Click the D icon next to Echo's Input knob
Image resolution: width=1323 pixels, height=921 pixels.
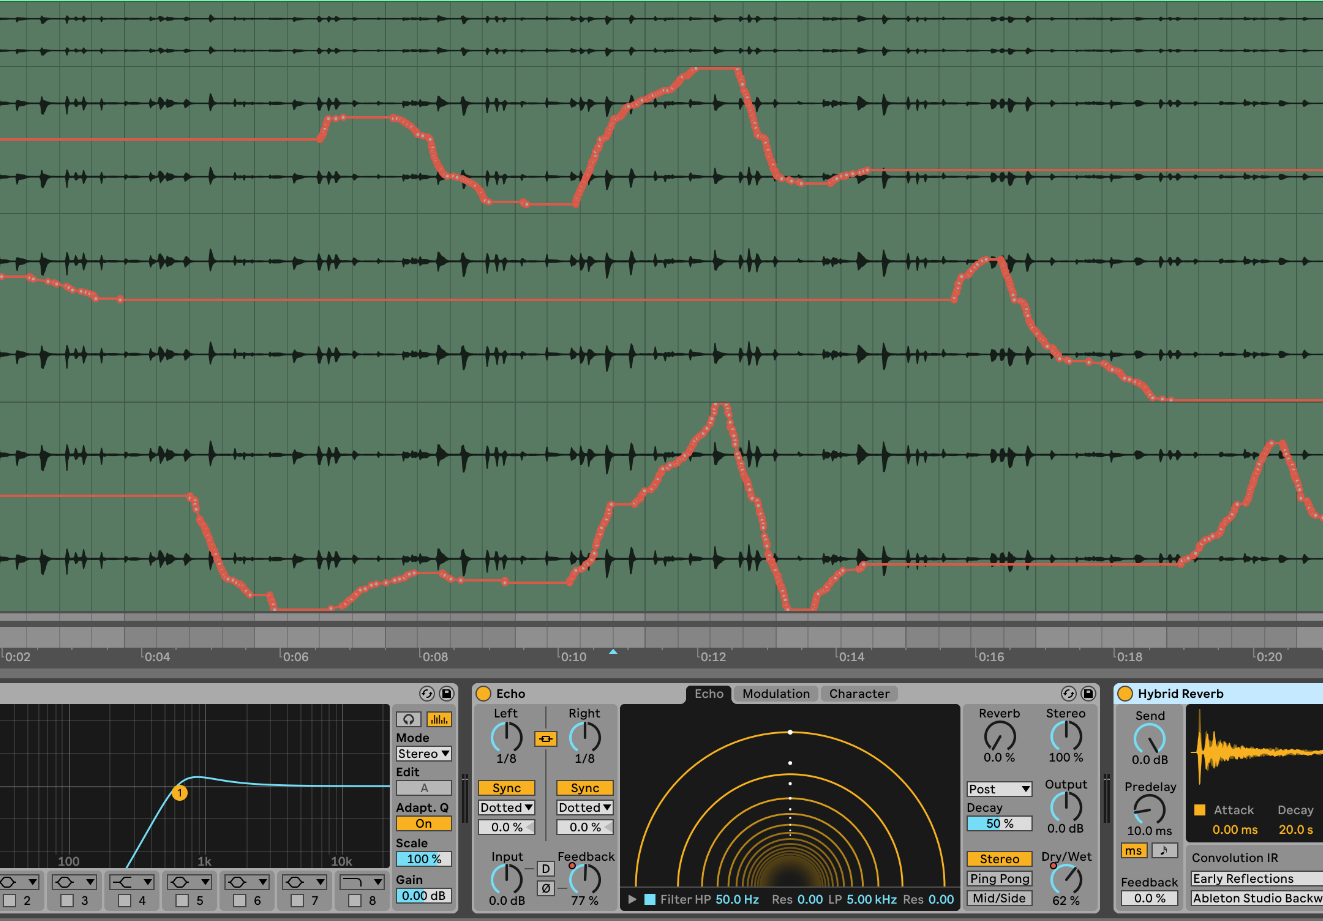click(545, 868)
